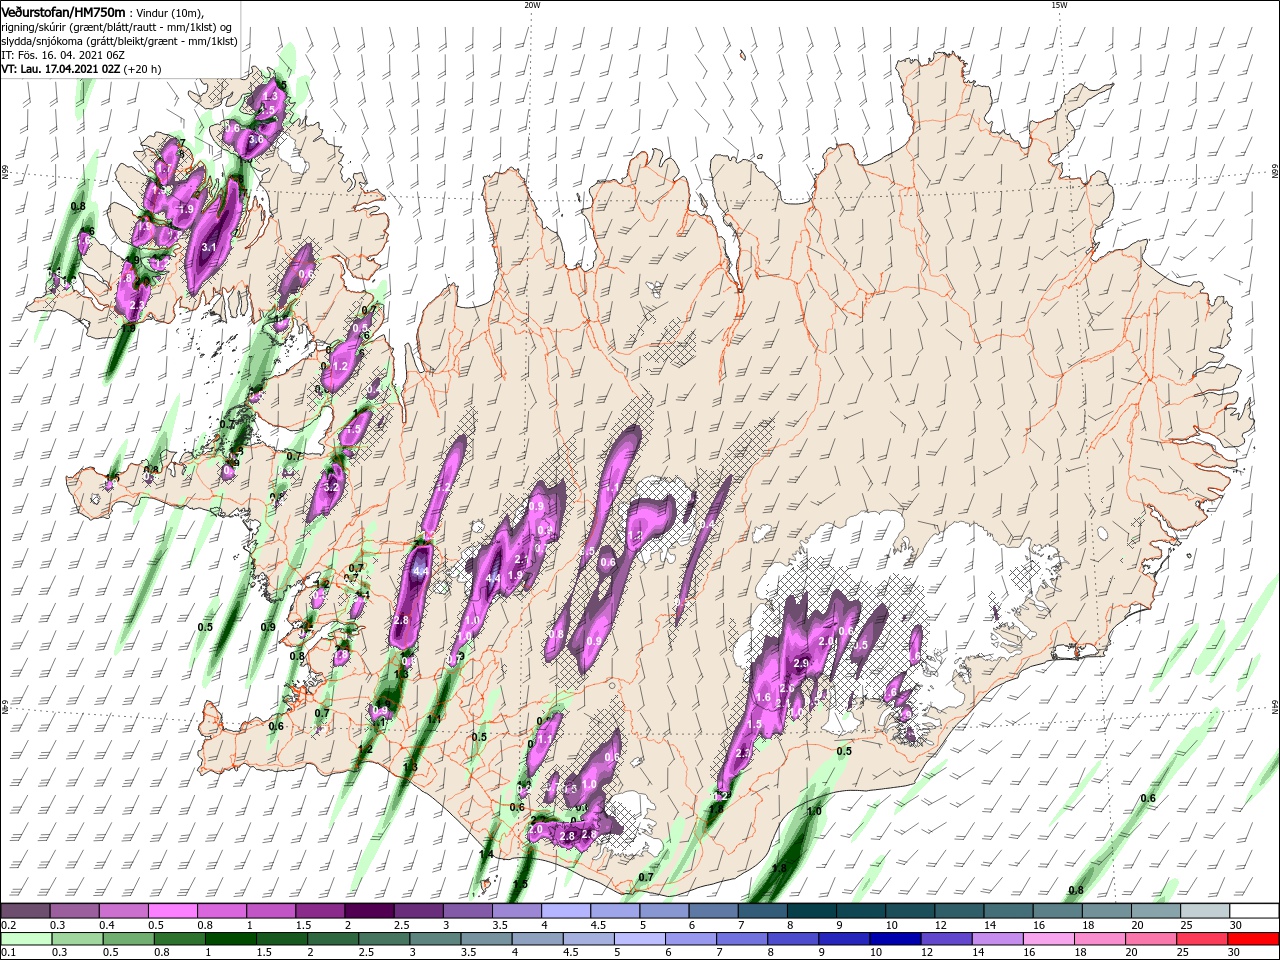The width and height of the screenshot is (1280, 960).
Task: Click the "3.1" snowfall value in the Westfjords
Action: click(x=209, y=247)
